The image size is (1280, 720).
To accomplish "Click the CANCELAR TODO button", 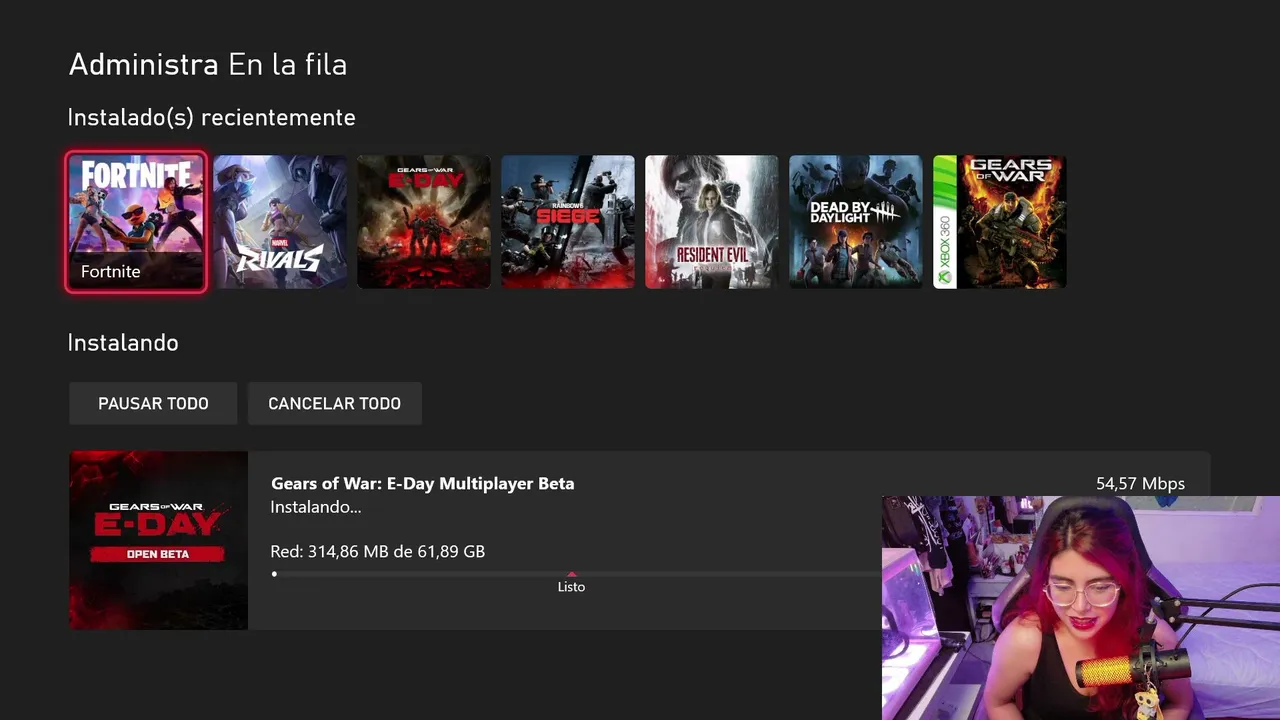I will click(335, 403).
